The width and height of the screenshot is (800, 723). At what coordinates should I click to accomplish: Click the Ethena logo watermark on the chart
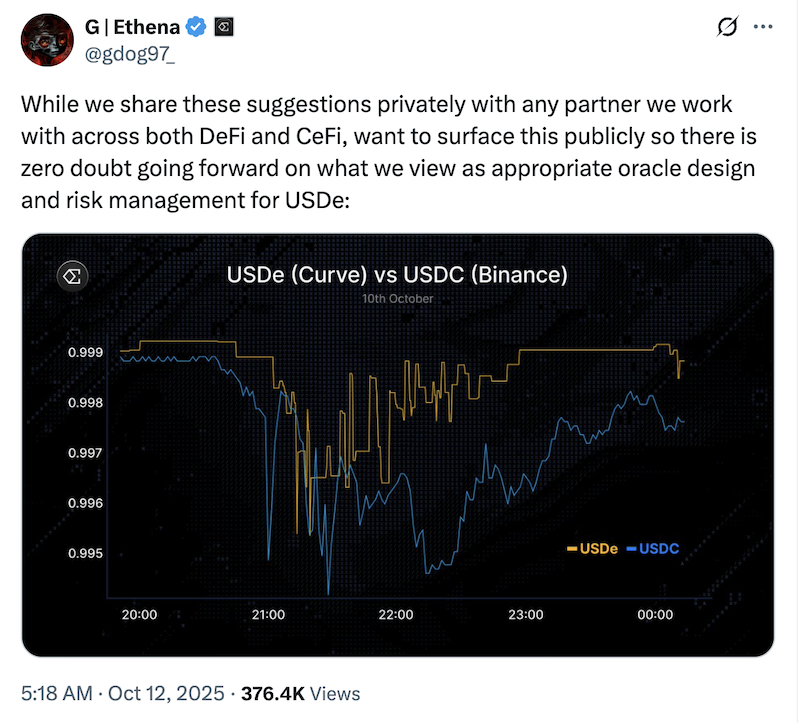pyautogui.click(x=71, y=276)
